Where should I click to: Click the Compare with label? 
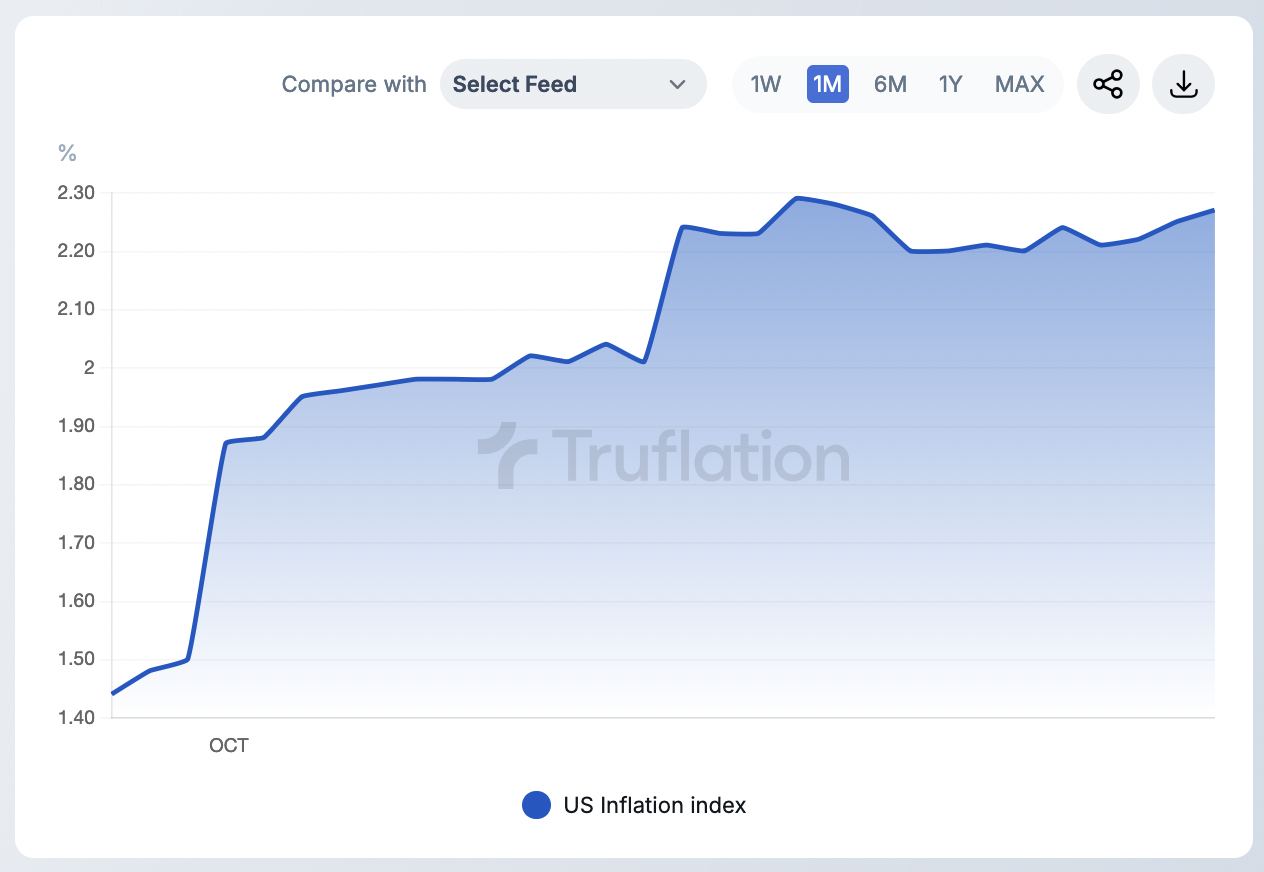(x=354, y=84)
